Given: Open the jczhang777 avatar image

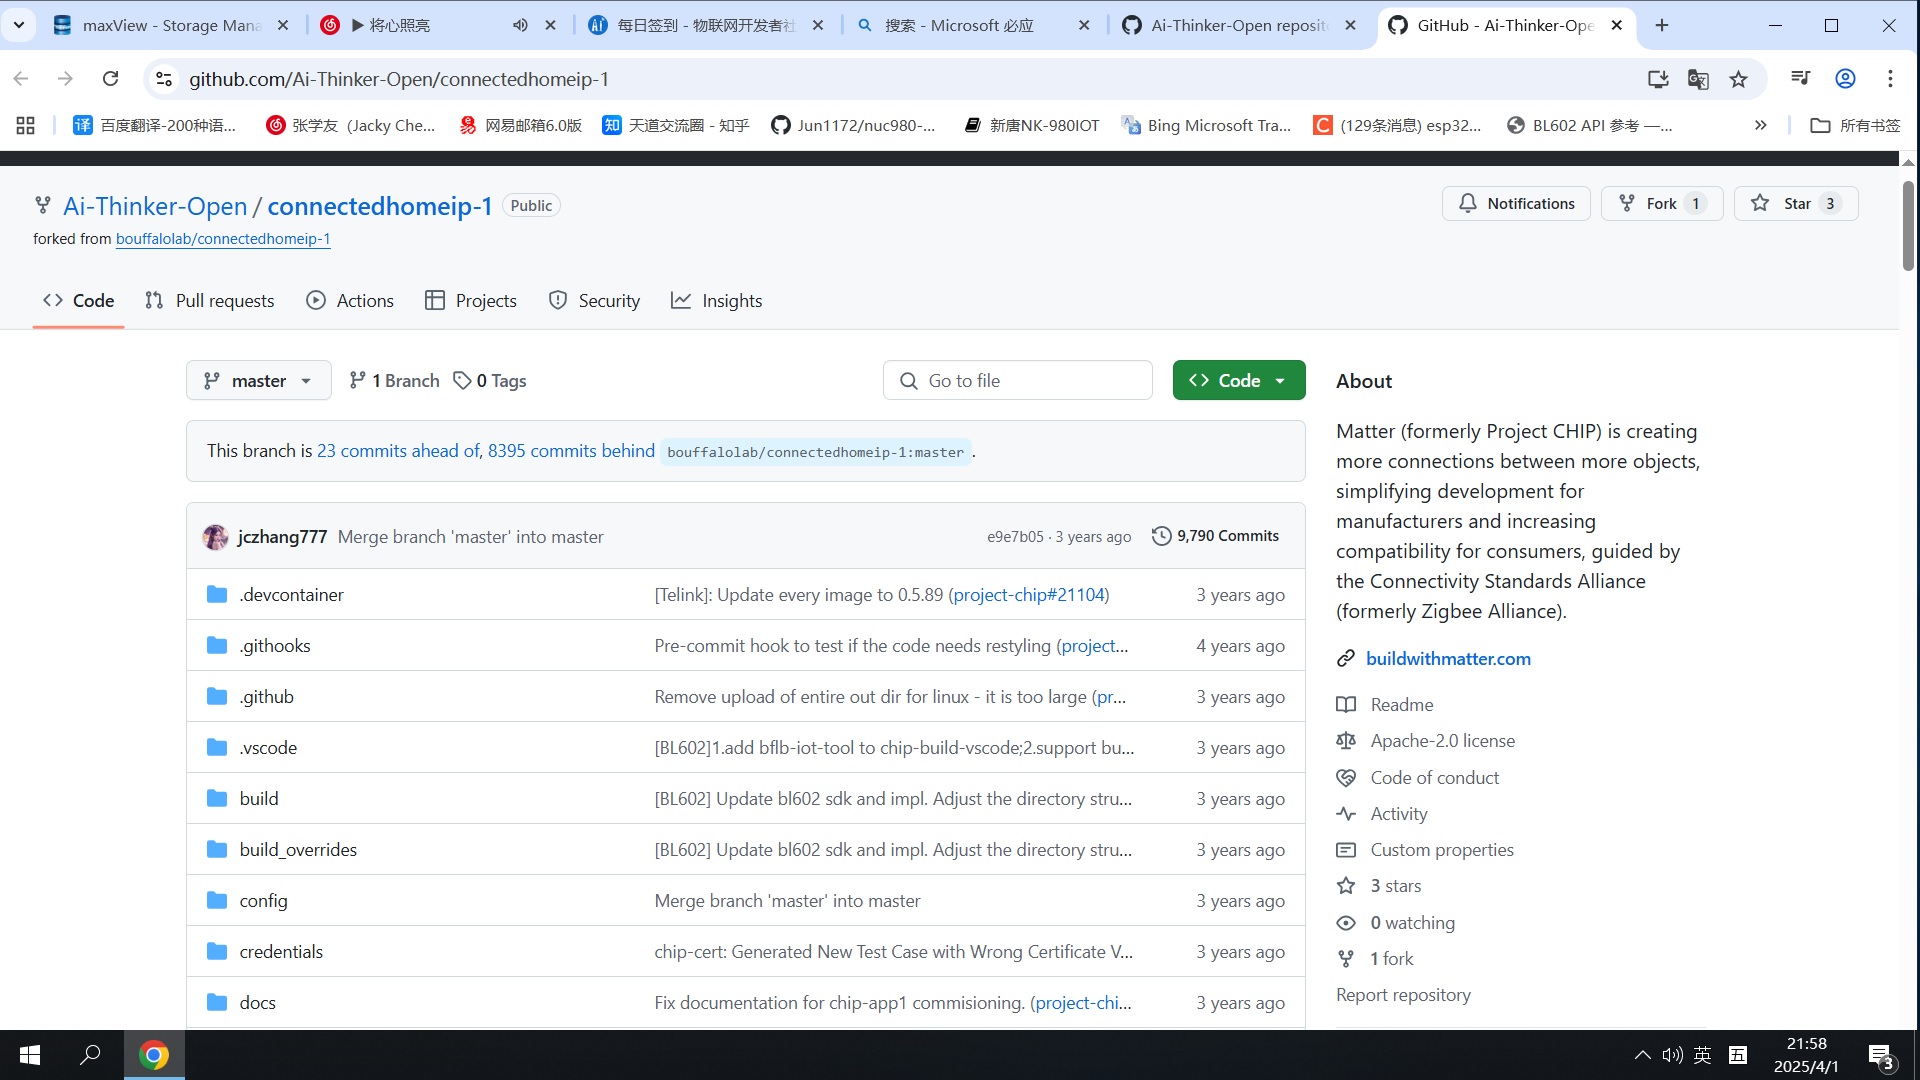Looking at the screenshot, I should pos(215,537).
